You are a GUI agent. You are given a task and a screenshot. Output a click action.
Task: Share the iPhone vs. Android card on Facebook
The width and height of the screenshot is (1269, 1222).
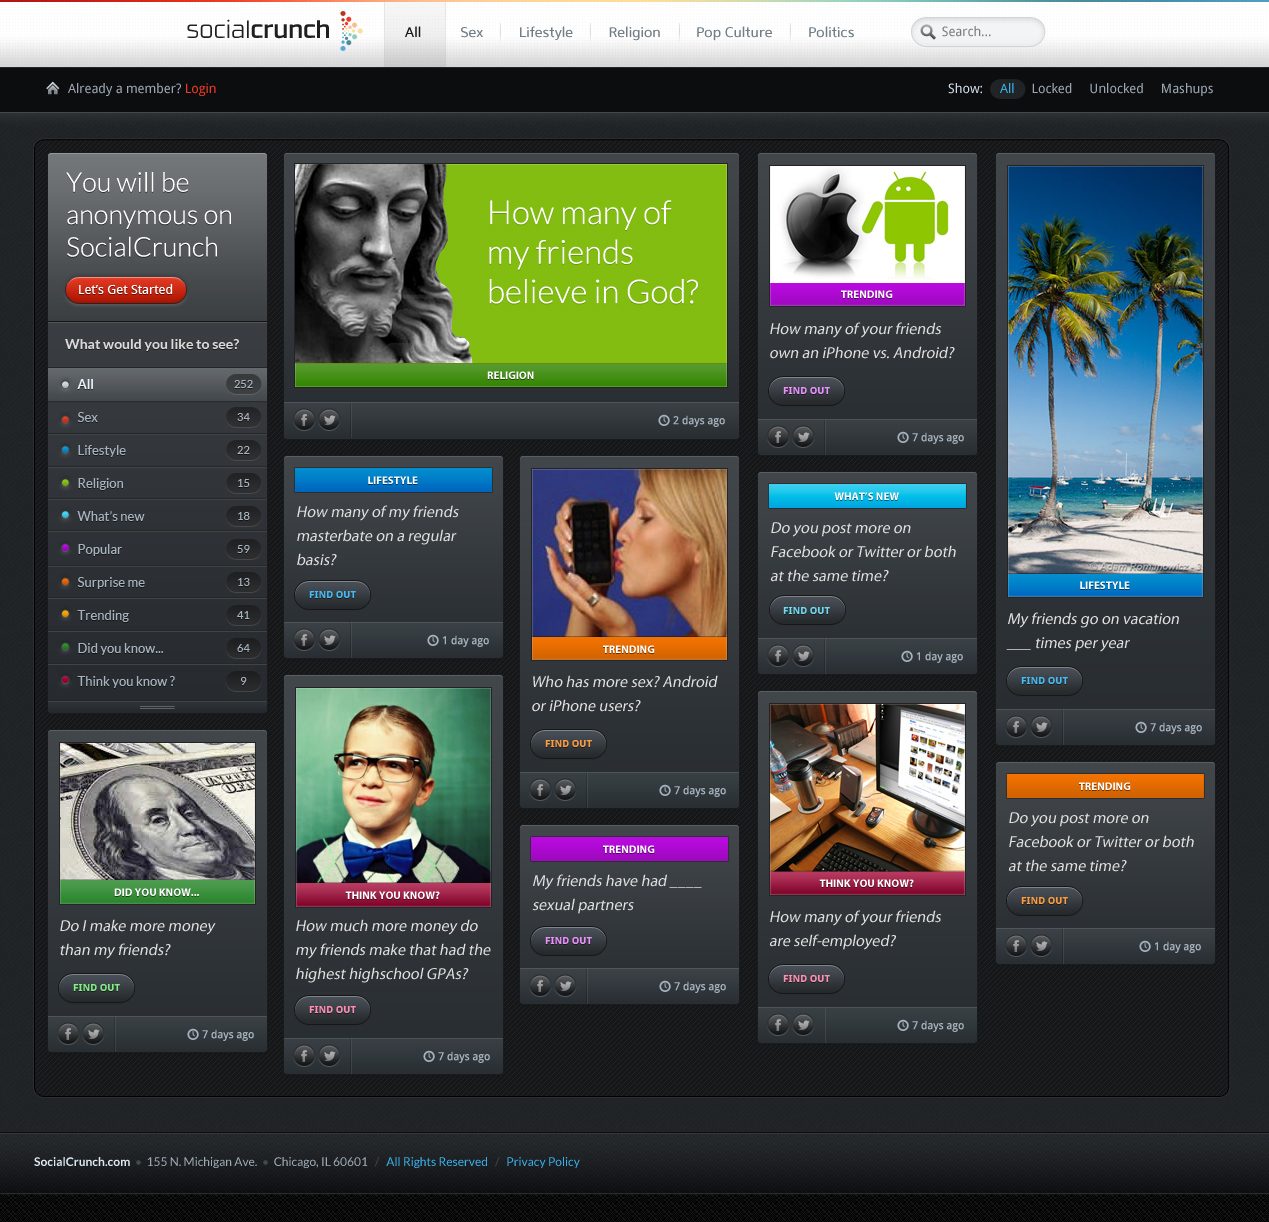(x=779, y=437)
